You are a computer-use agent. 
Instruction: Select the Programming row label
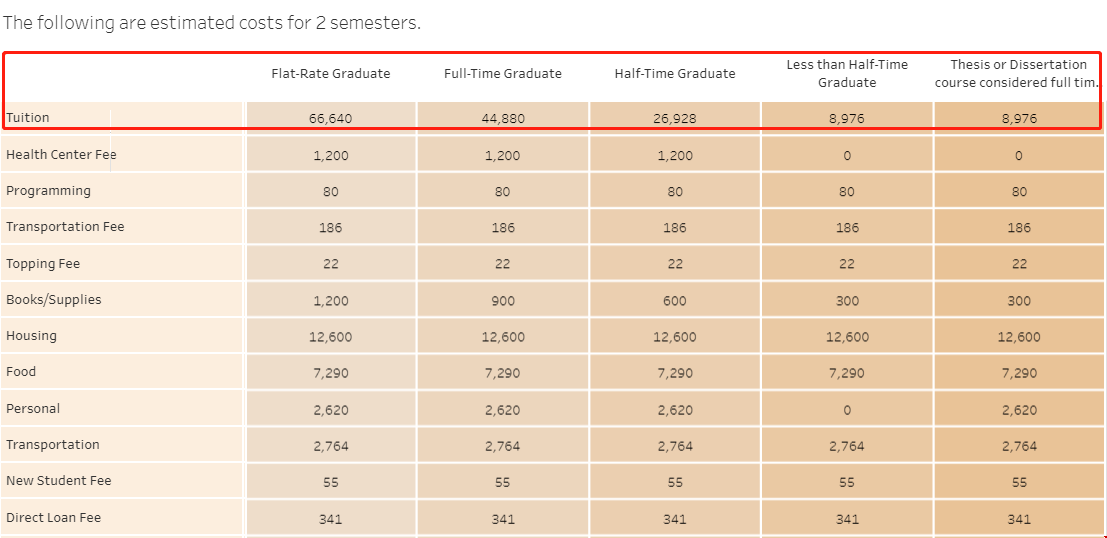(x=48, y=191)
